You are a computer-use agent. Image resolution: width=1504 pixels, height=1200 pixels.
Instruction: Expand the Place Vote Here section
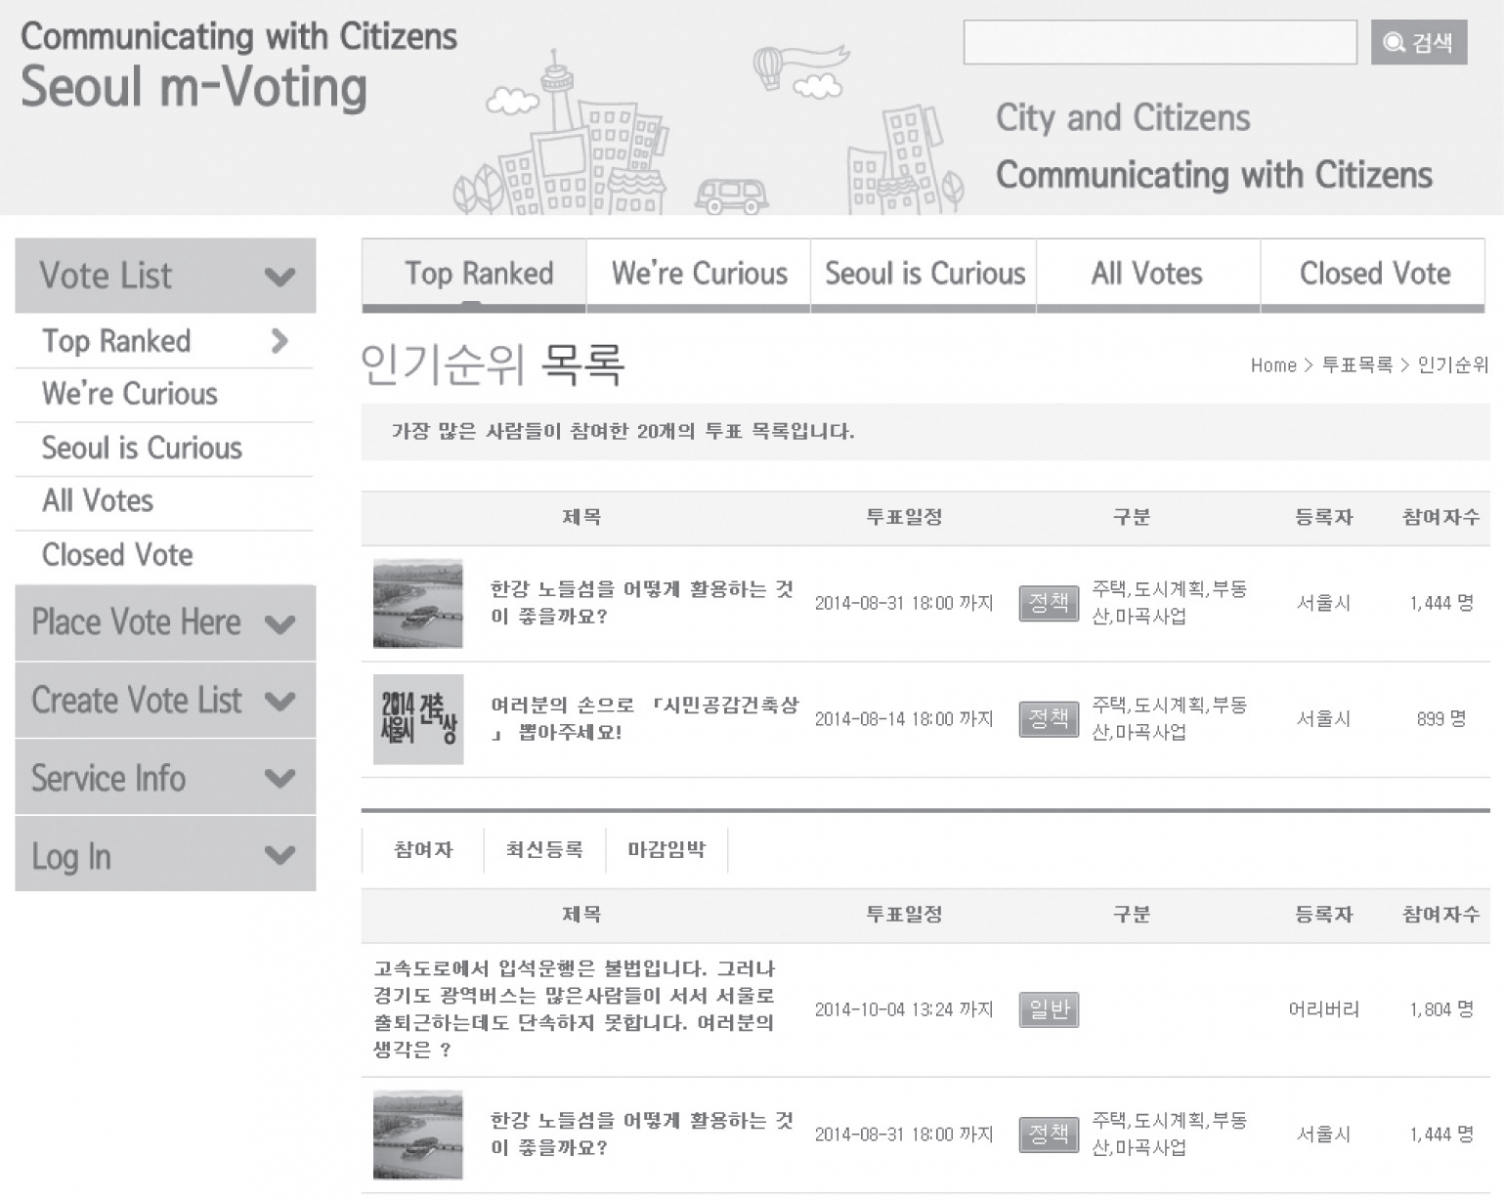(x=280, y=623)
